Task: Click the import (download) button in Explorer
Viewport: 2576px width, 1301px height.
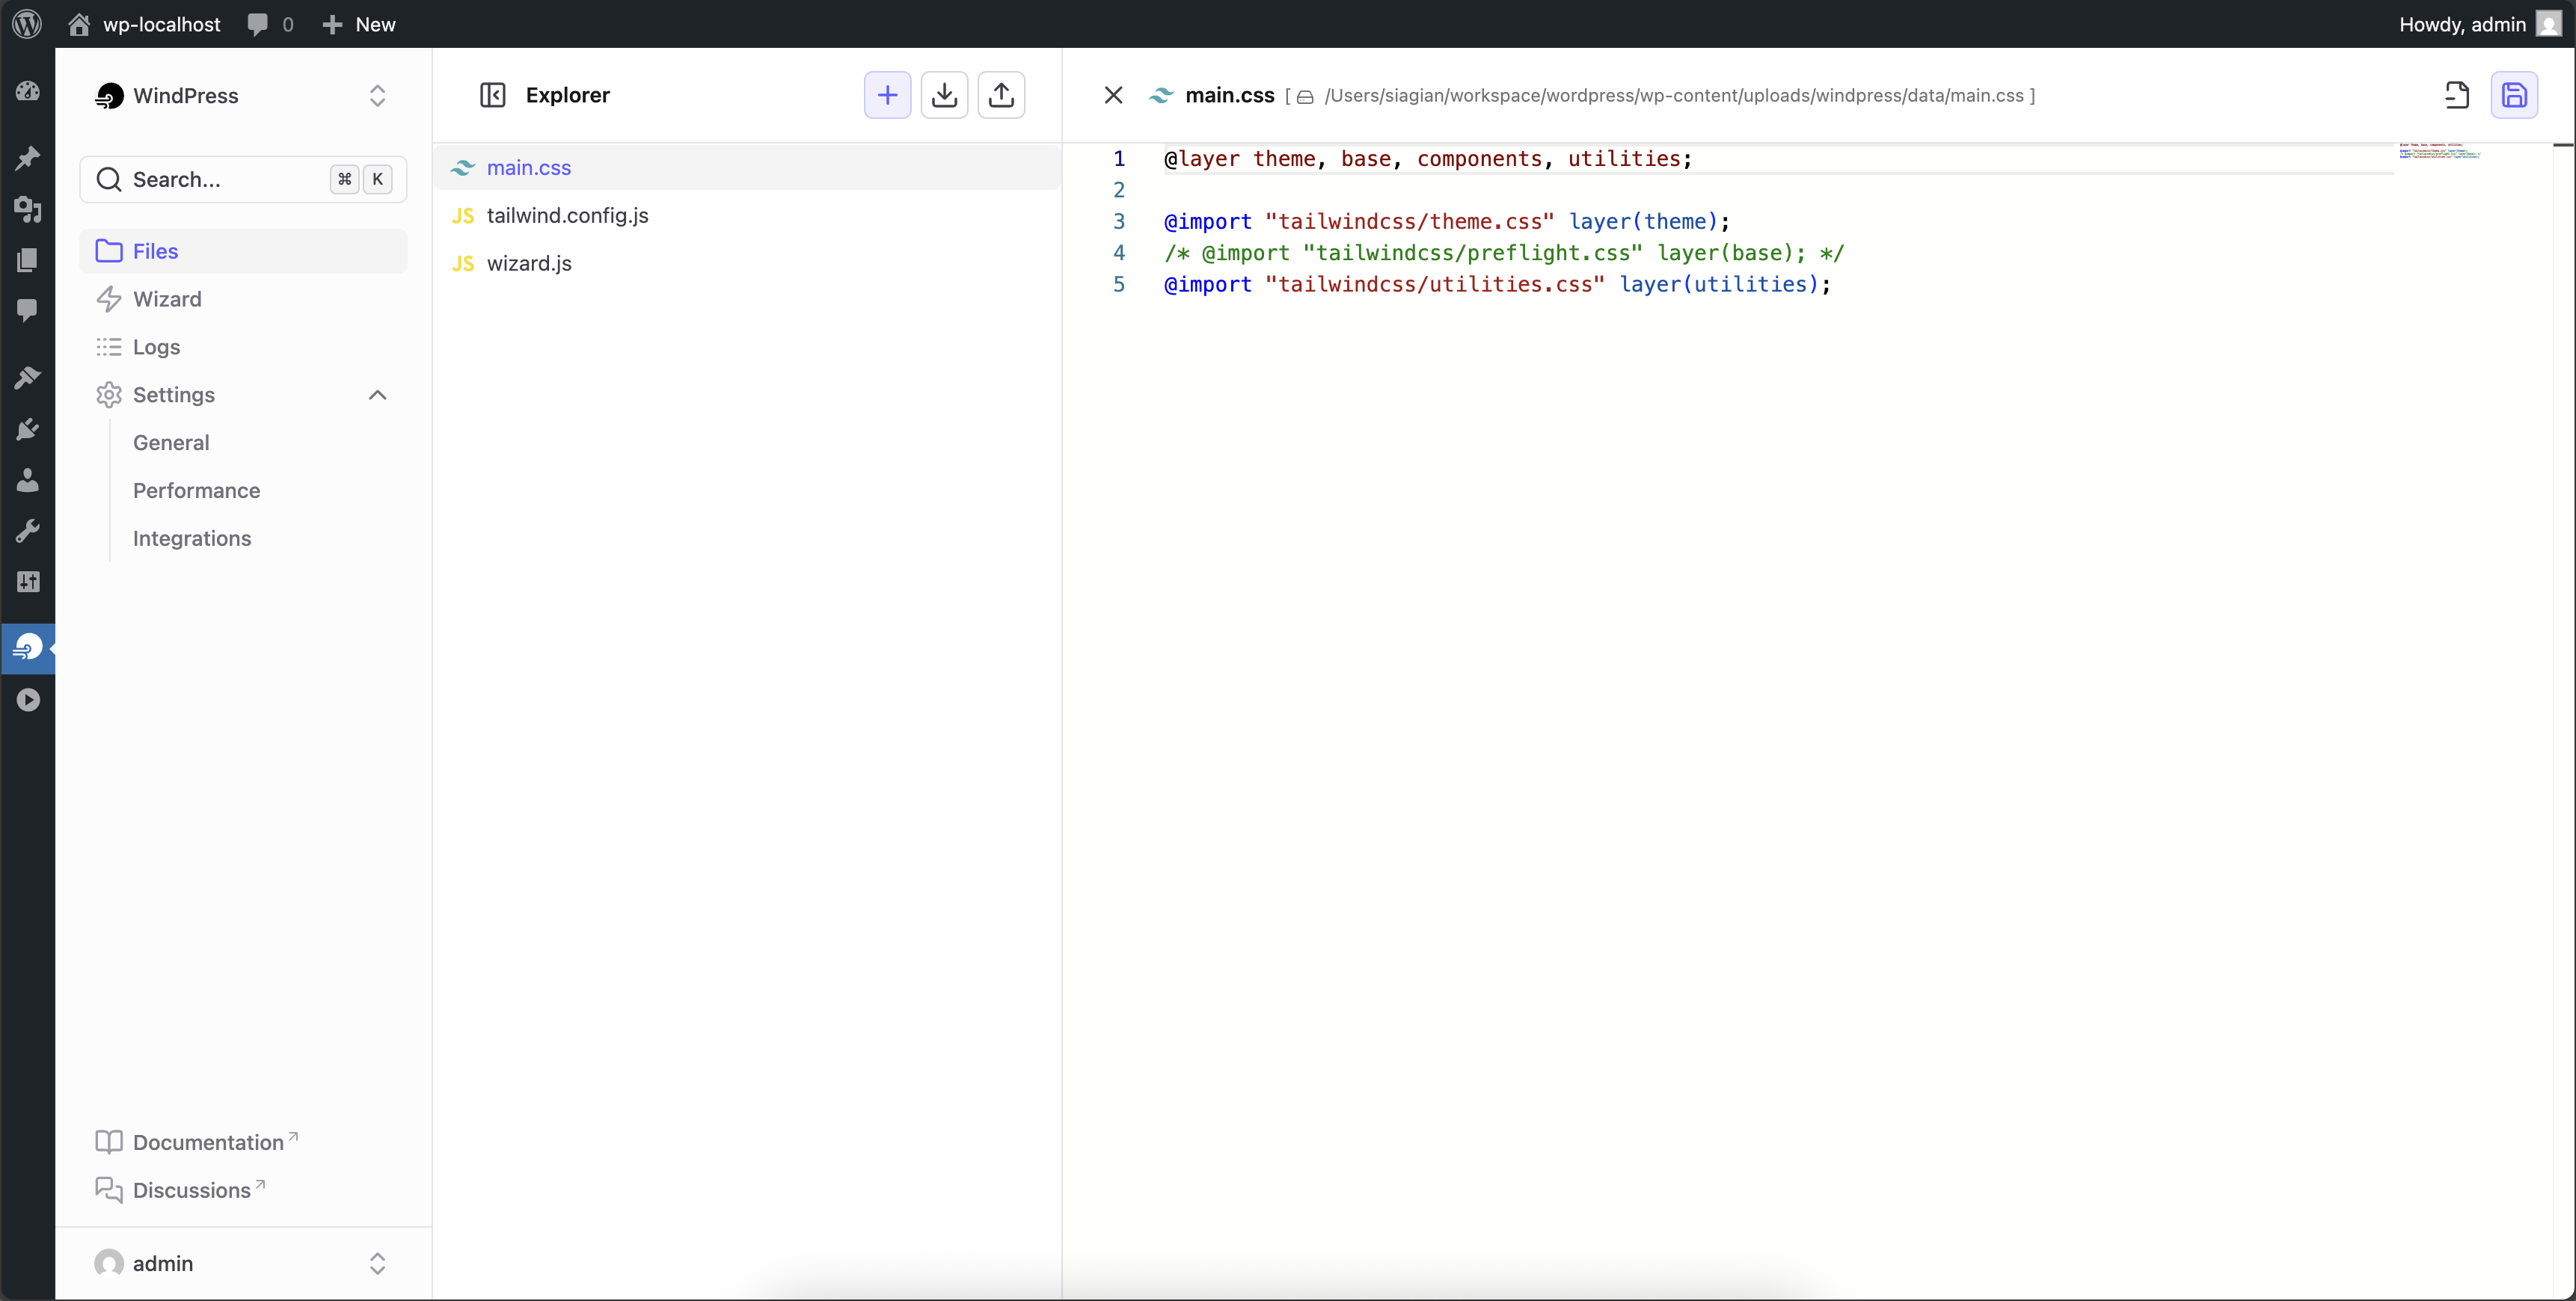Action: [944, 95]
